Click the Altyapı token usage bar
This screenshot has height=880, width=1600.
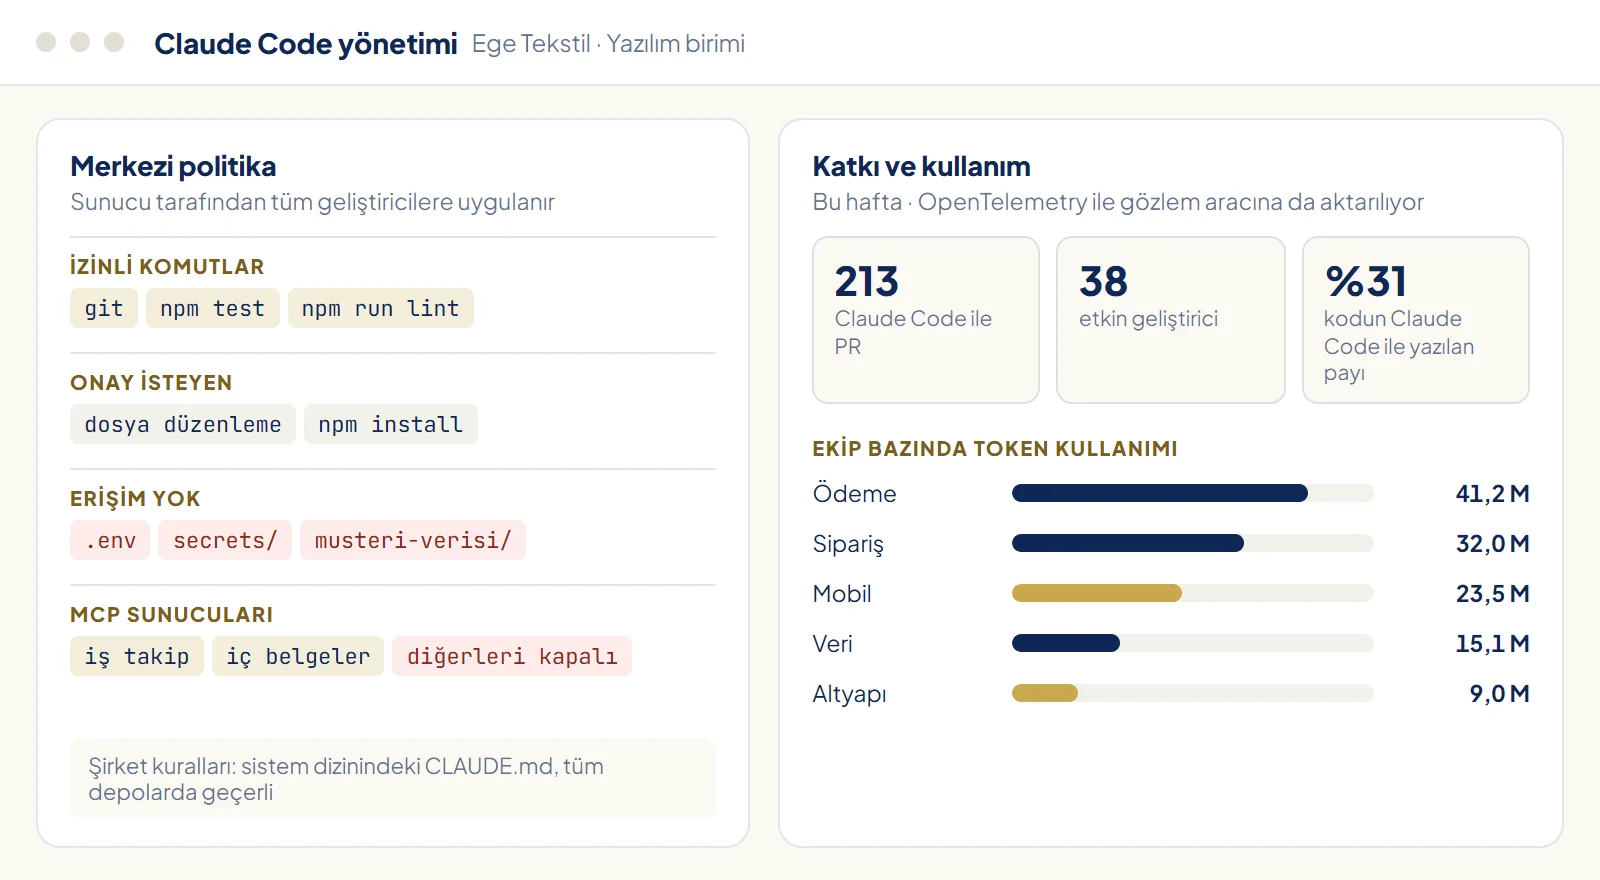click(1193, 693)
